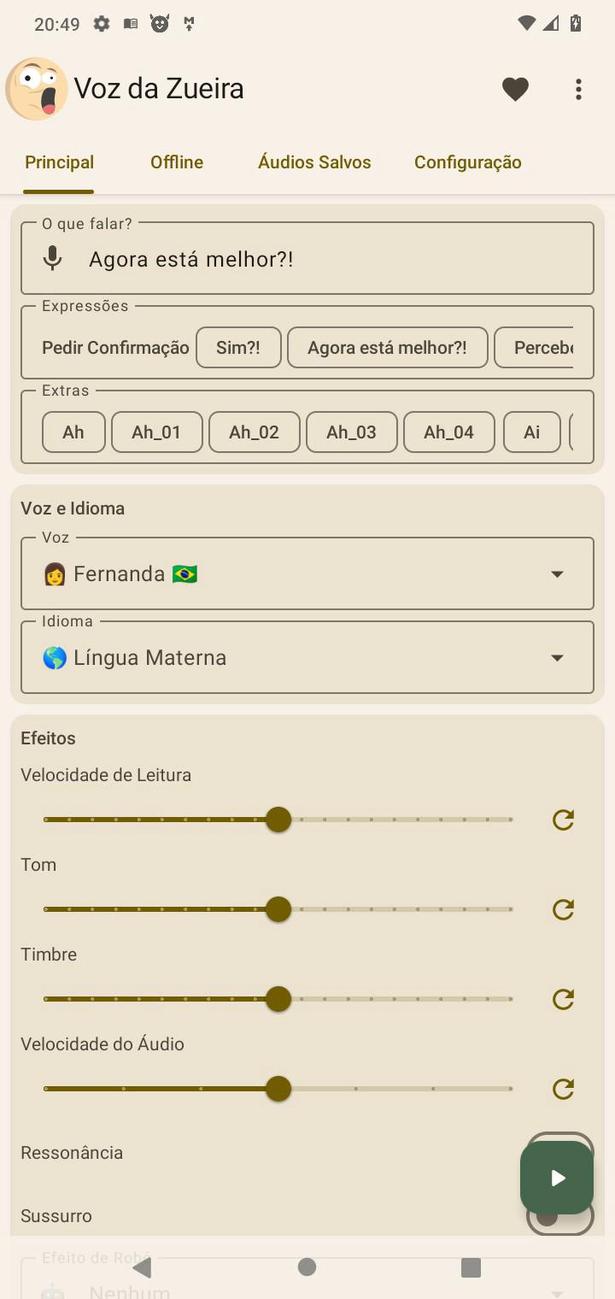Toggle the Ressonância switch
Image resolution: width=615 pixels, height=1299 pixels.
click(x=559, y=1153)
